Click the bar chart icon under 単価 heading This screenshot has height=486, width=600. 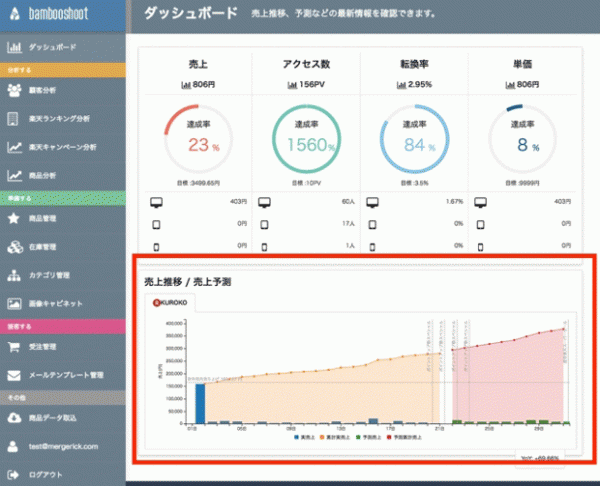510,85
